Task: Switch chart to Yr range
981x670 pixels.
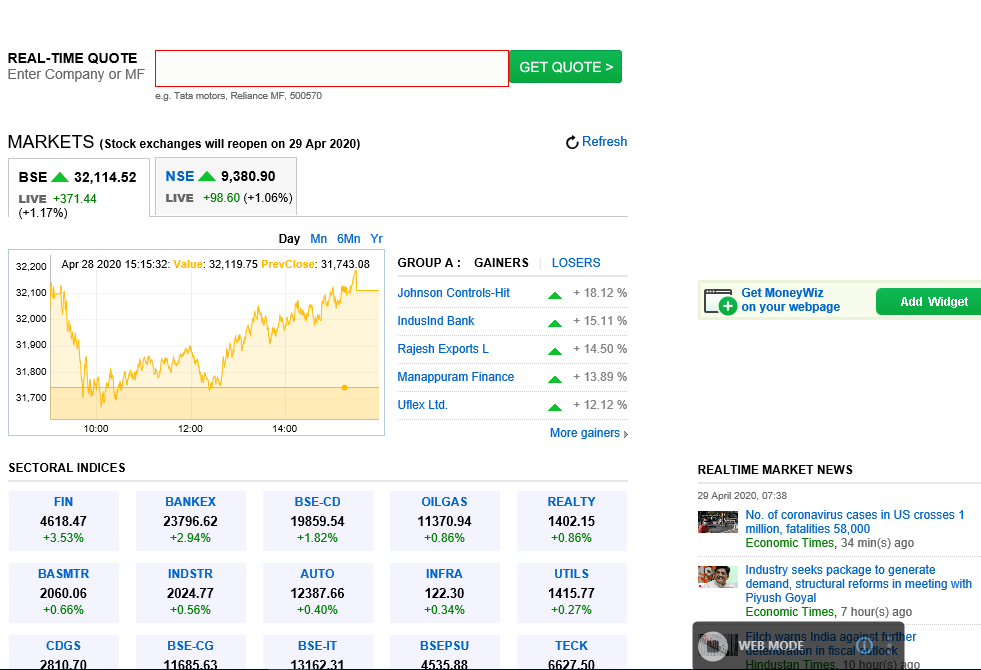Action: tap(376, 239)
